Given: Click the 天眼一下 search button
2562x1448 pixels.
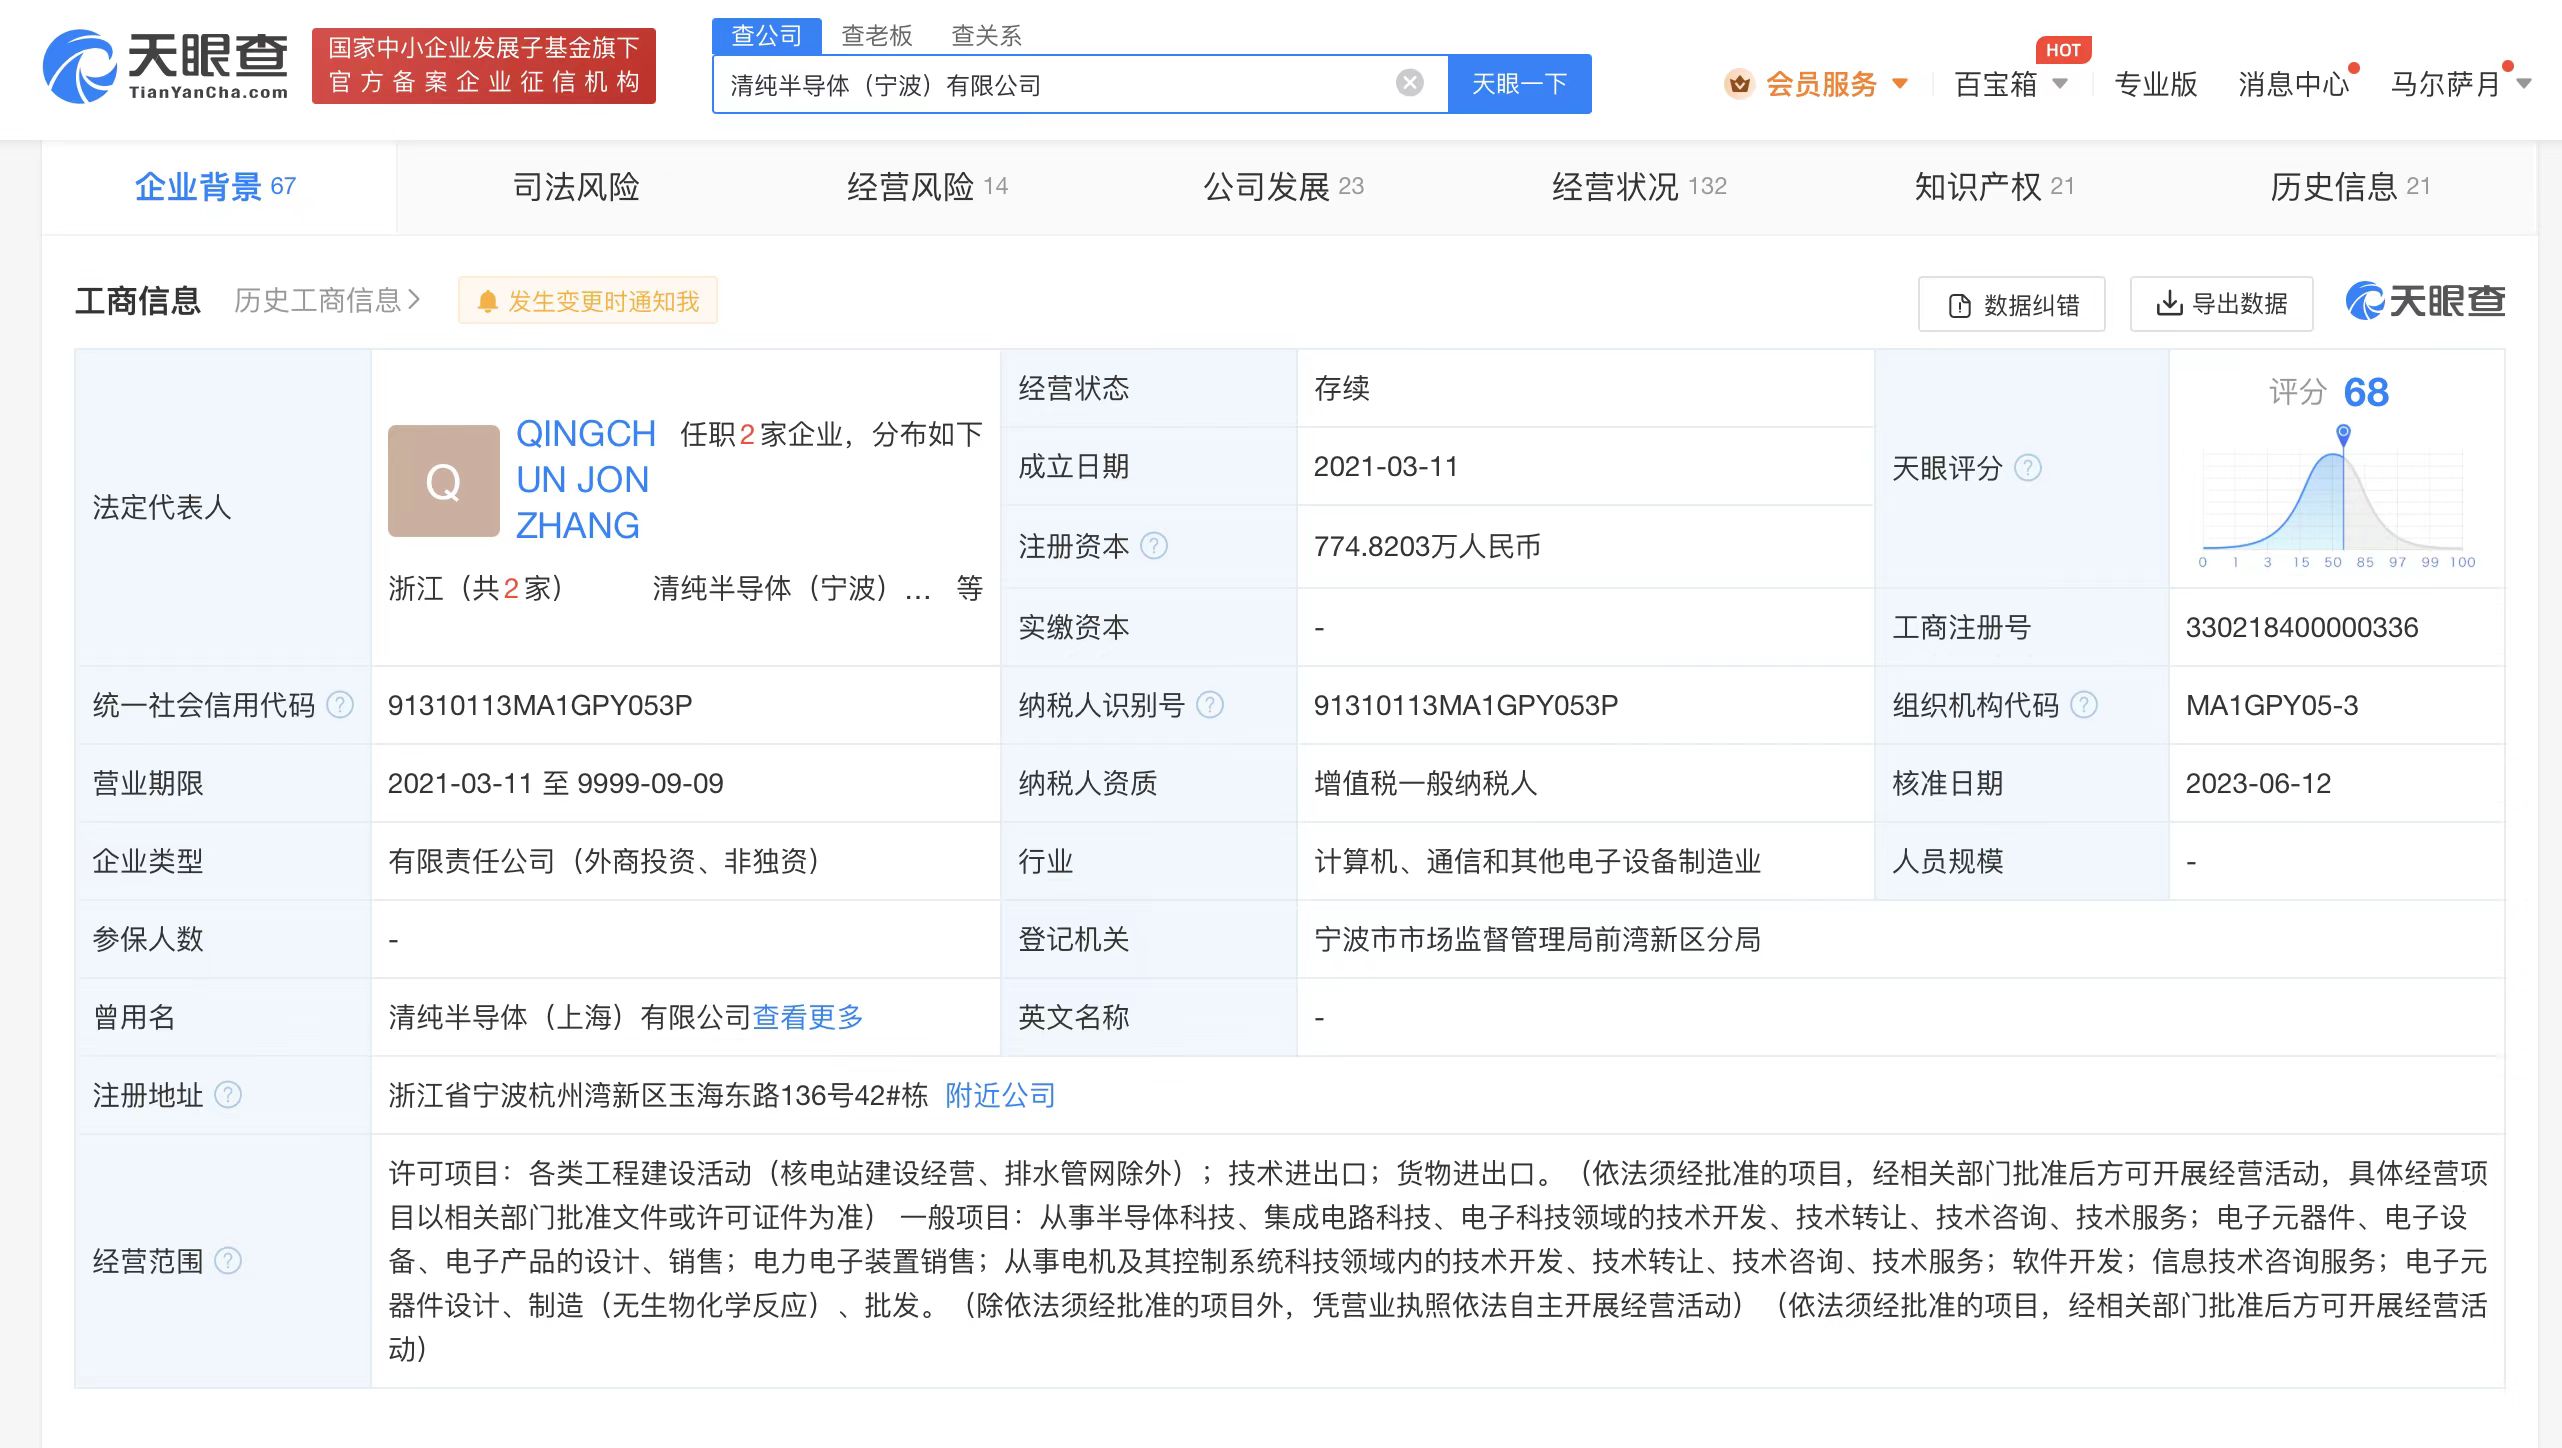Looking at the screenshot, I should [1519, 84].
